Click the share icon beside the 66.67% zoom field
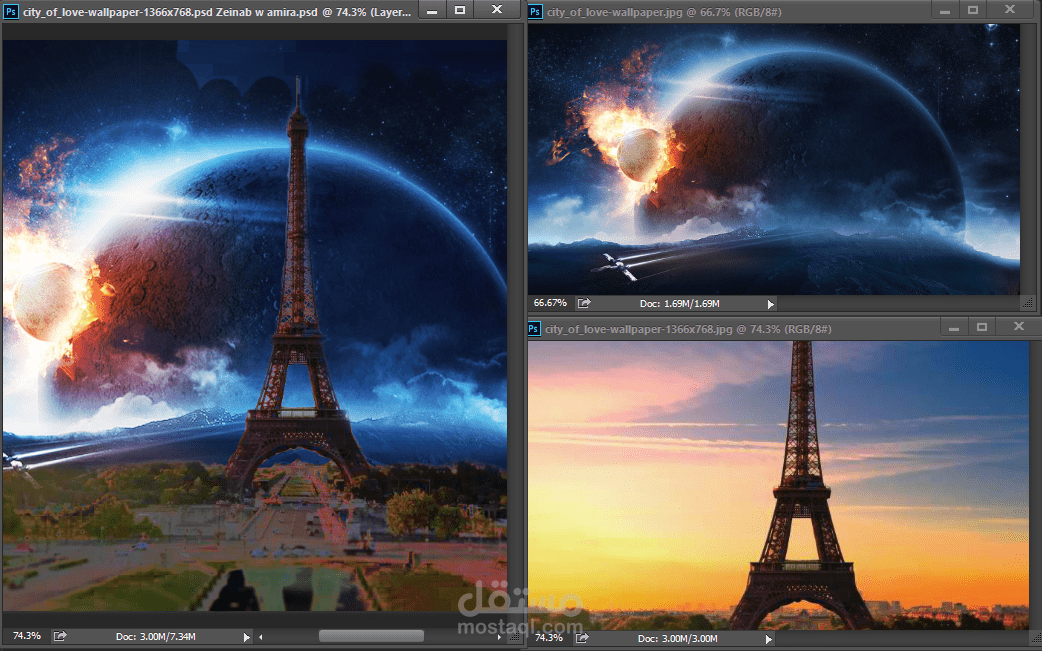 click(584, 304)
